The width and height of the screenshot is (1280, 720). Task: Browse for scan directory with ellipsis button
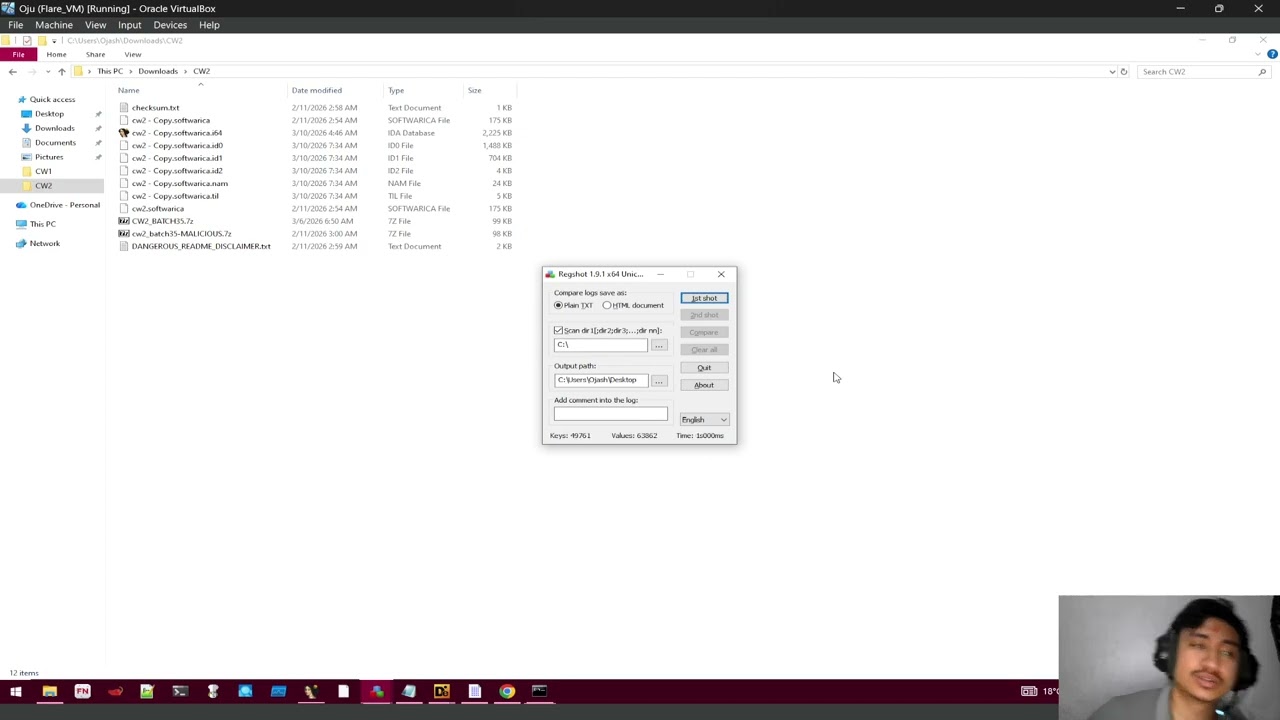[658, 345]
